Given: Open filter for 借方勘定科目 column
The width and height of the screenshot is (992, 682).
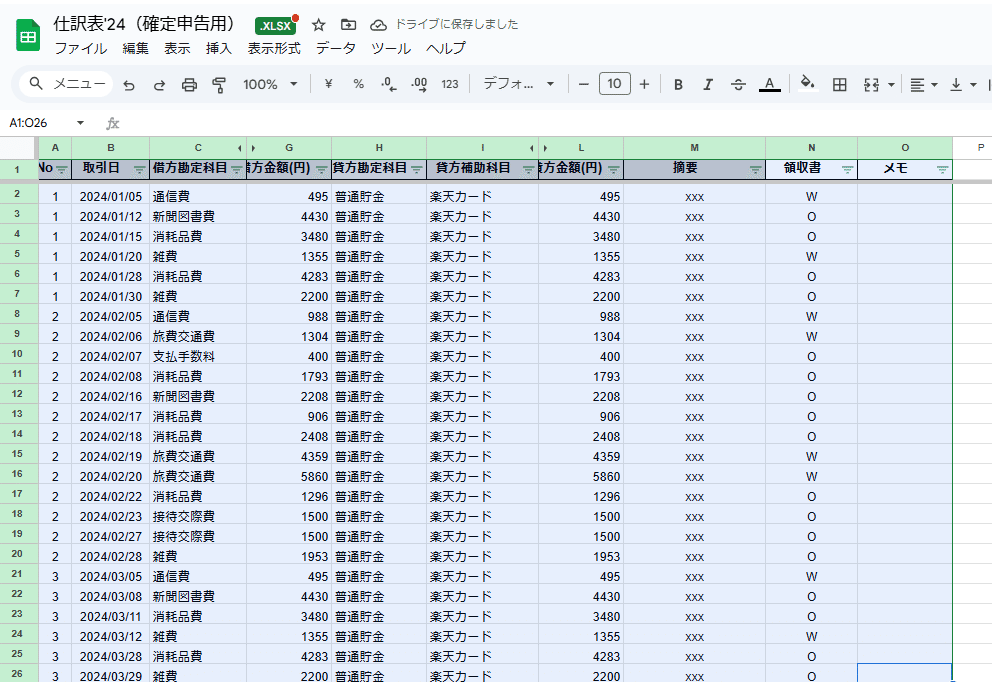Looking at the screenshot, I should (237, 169).
